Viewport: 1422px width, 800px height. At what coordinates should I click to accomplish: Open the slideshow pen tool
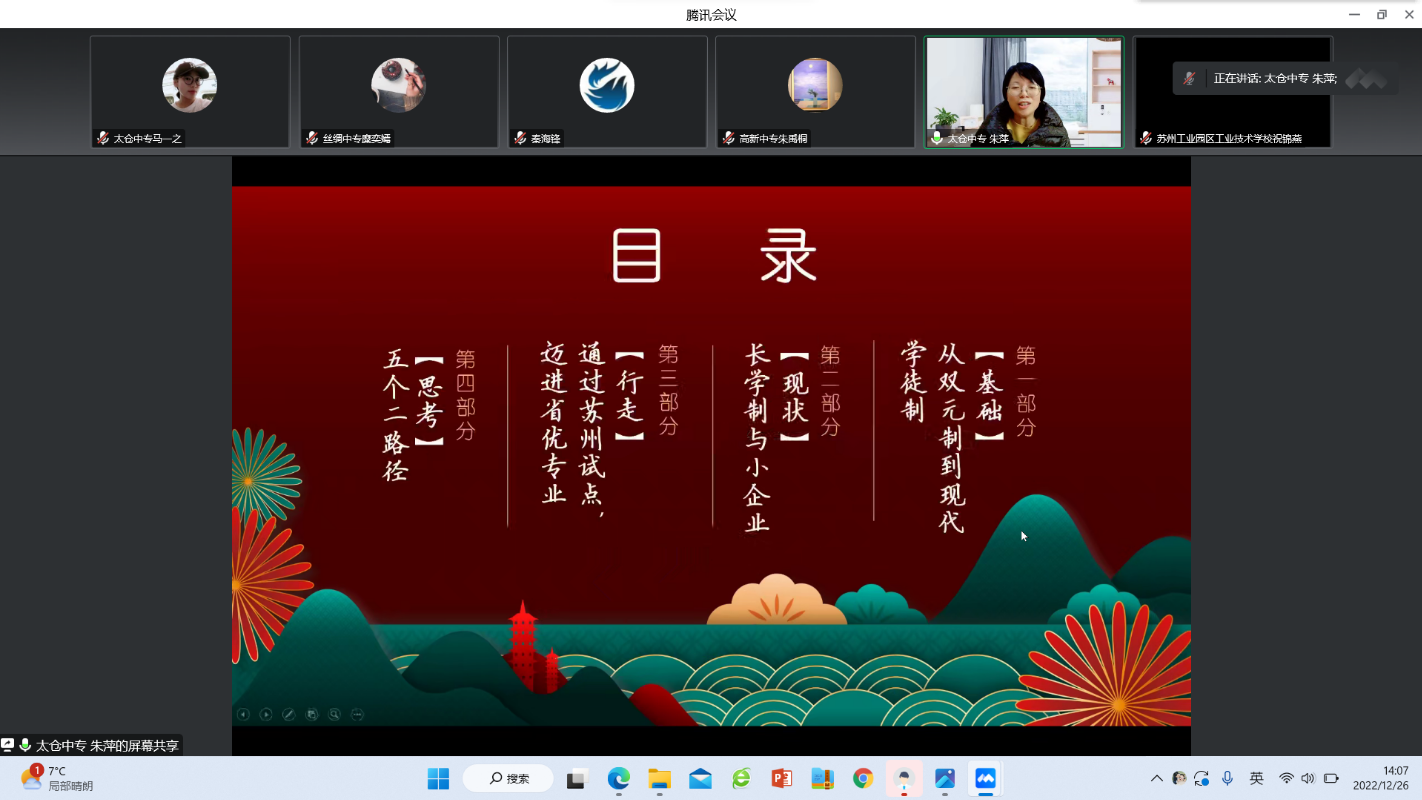pyautogui.click(x=289, y=714)
